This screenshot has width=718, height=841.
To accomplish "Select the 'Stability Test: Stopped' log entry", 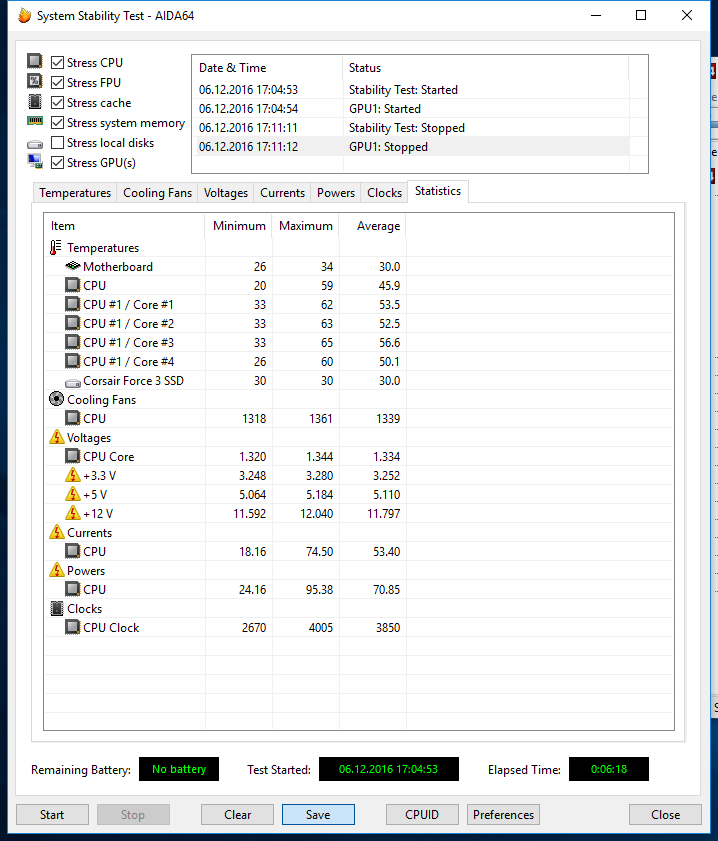I will tap(413, 128).
